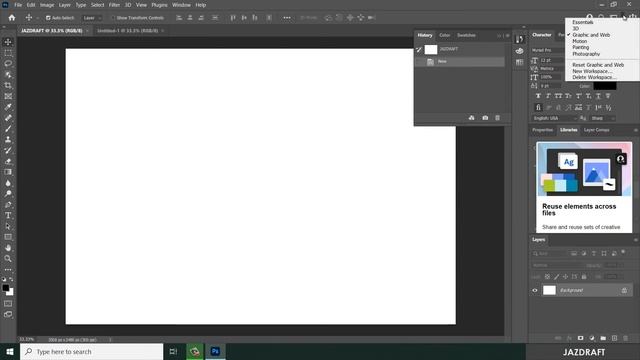The image size is (640, 360).
Task: Toggle Underline in Character panel
Action: [x=598, y=96]
